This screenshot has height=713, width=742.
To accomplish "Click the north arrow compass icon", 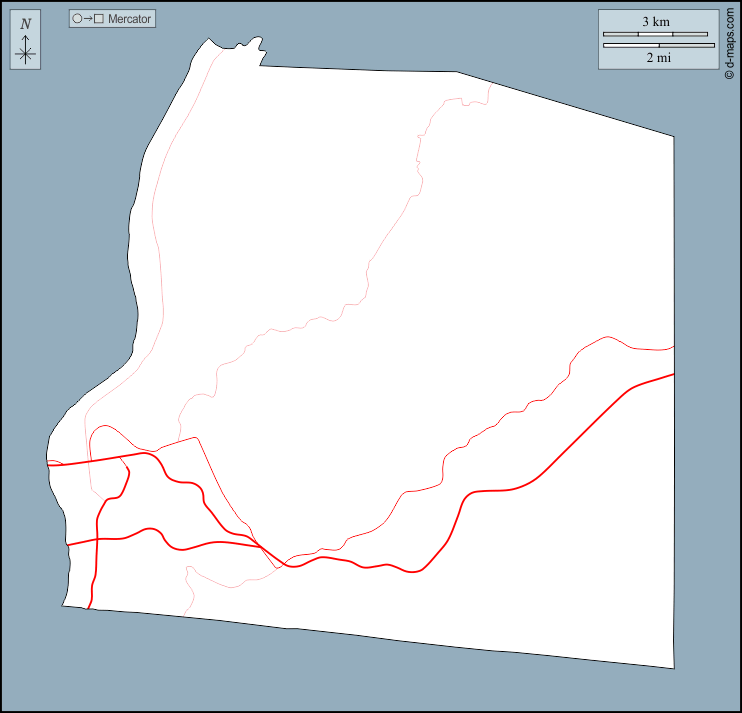I will click(26, 51).
